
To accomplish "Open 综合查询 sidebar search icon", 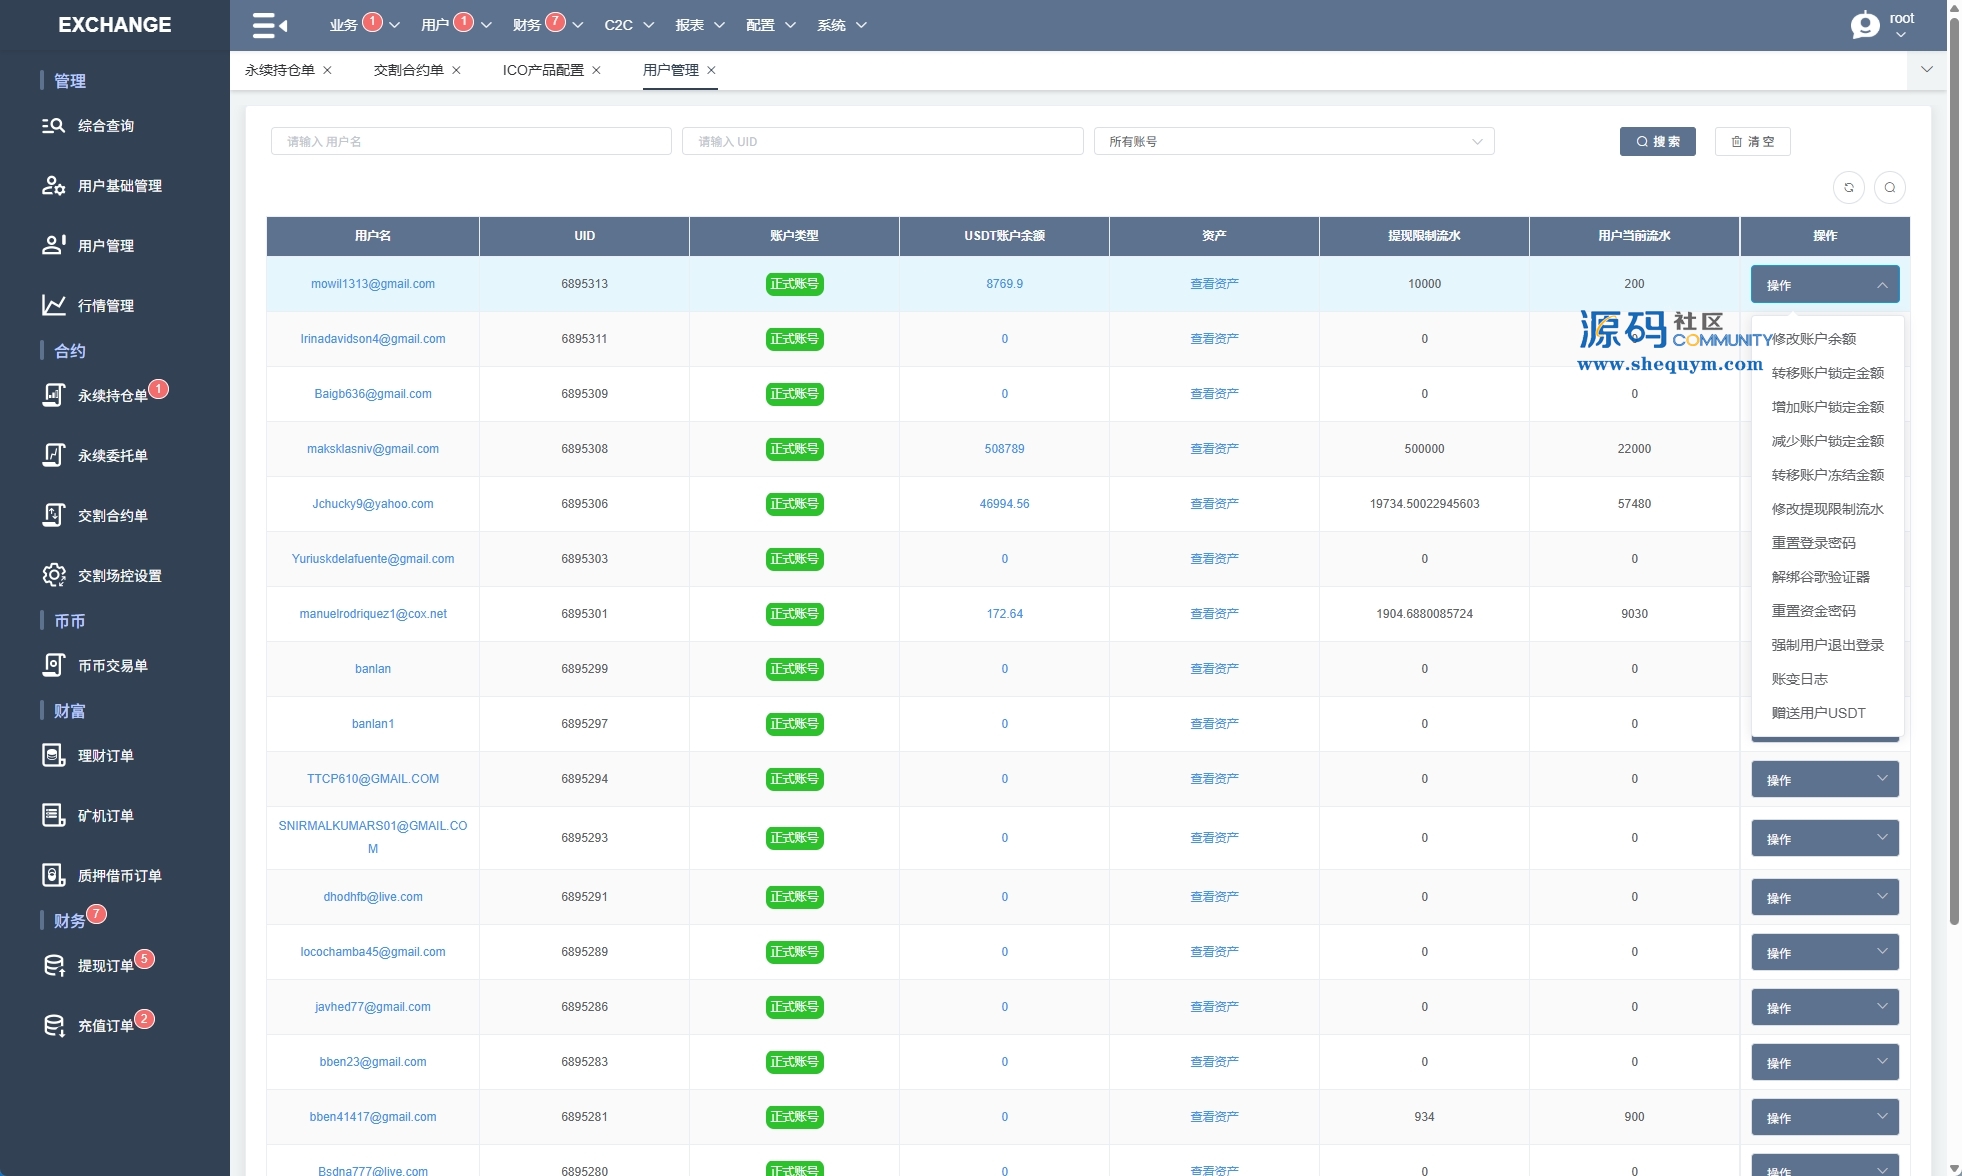I will 53,126.
